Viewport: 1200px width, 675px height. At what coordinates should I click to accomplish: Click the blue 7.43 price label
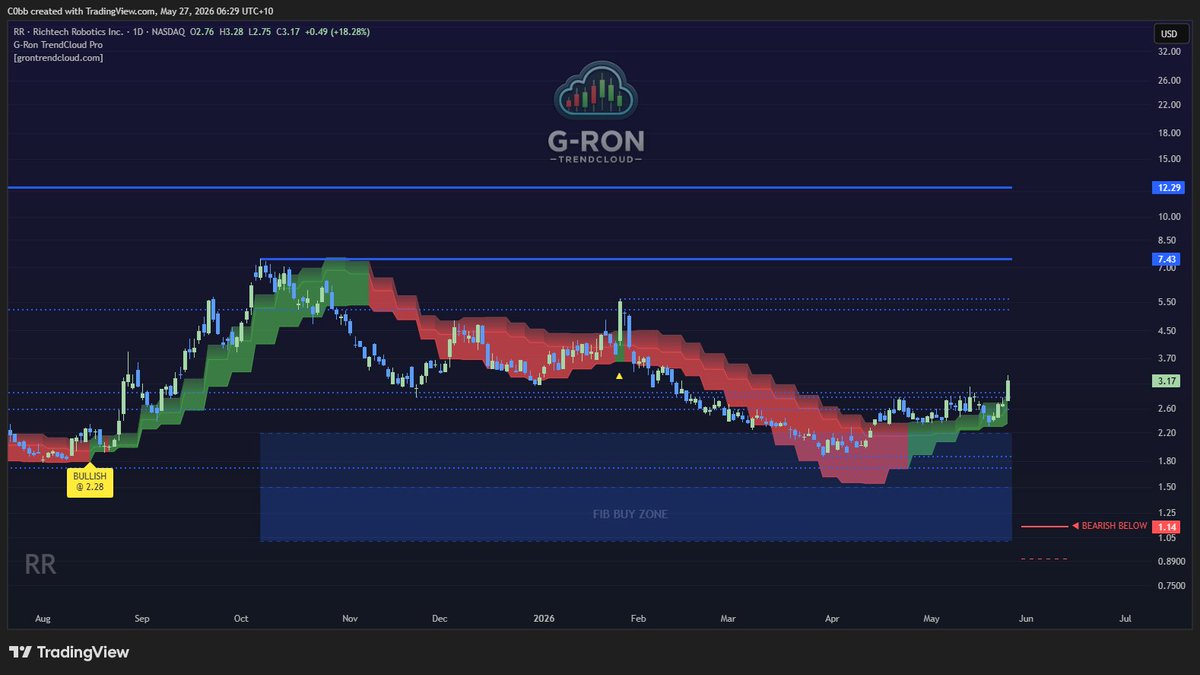[1165, 259]
